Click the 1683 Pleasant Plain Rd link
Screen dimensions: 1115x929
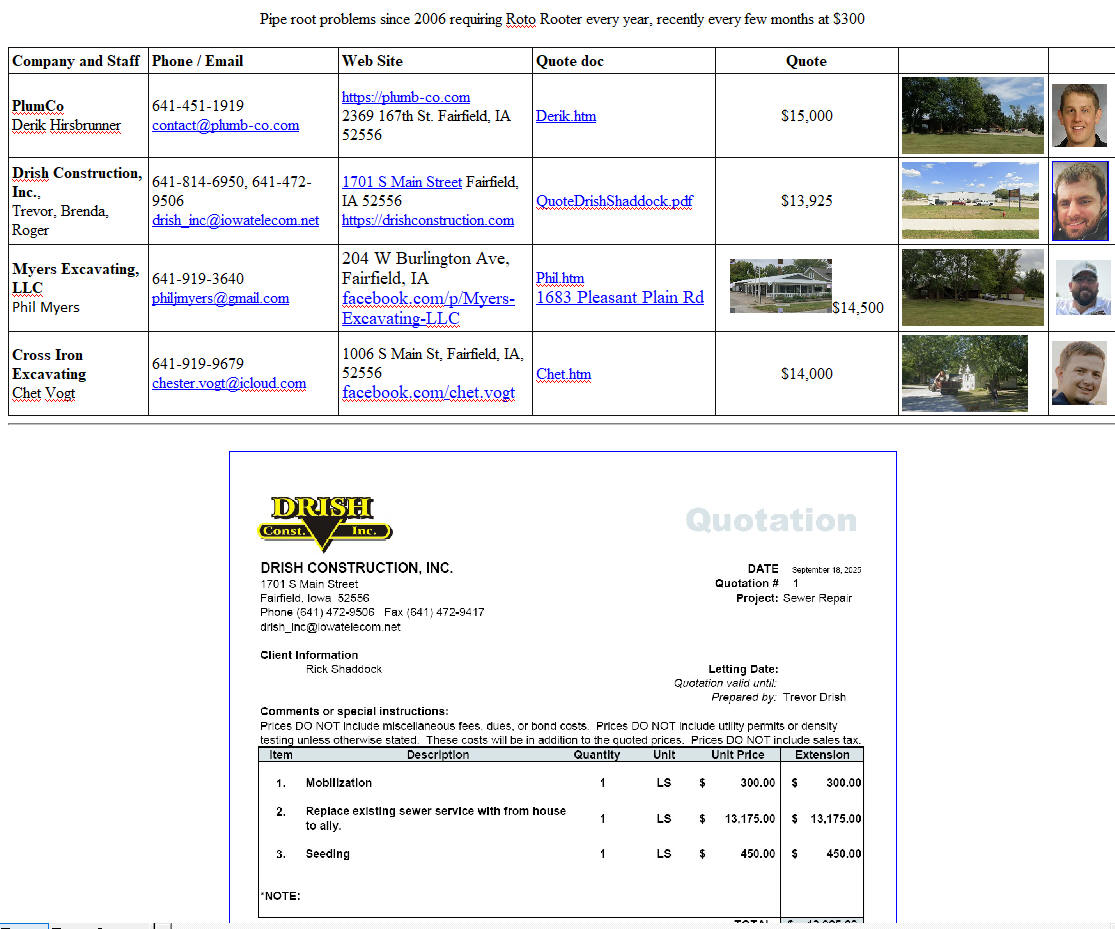(619, 297)
